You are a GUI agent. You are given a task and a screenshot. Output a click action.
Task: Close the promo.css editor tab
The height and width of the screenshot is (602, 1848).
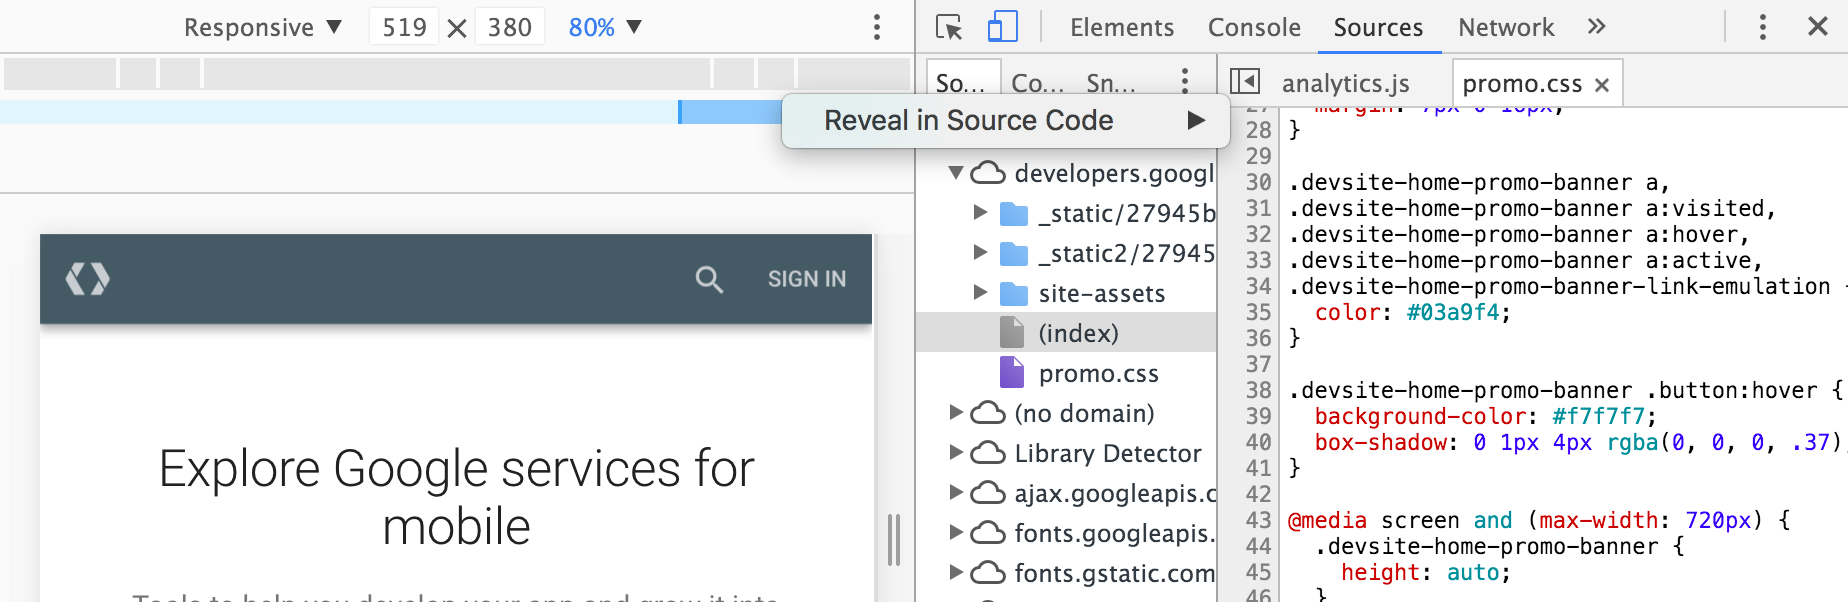(x=1602, y=85)
